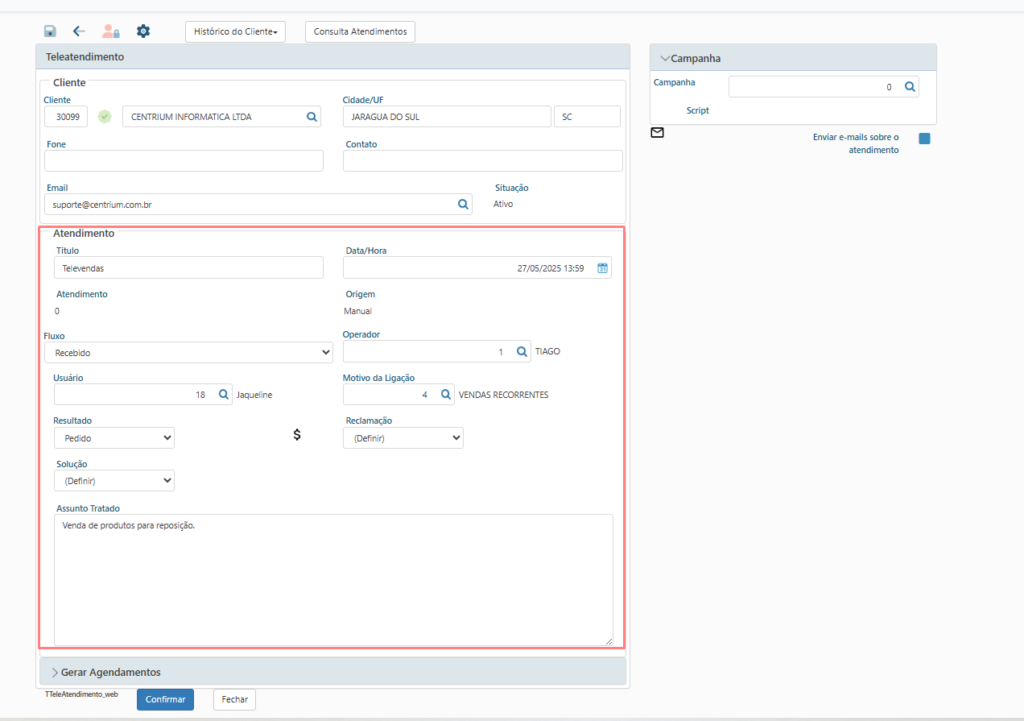
Task: Collapse the Campanha panel
Action: 793,58
